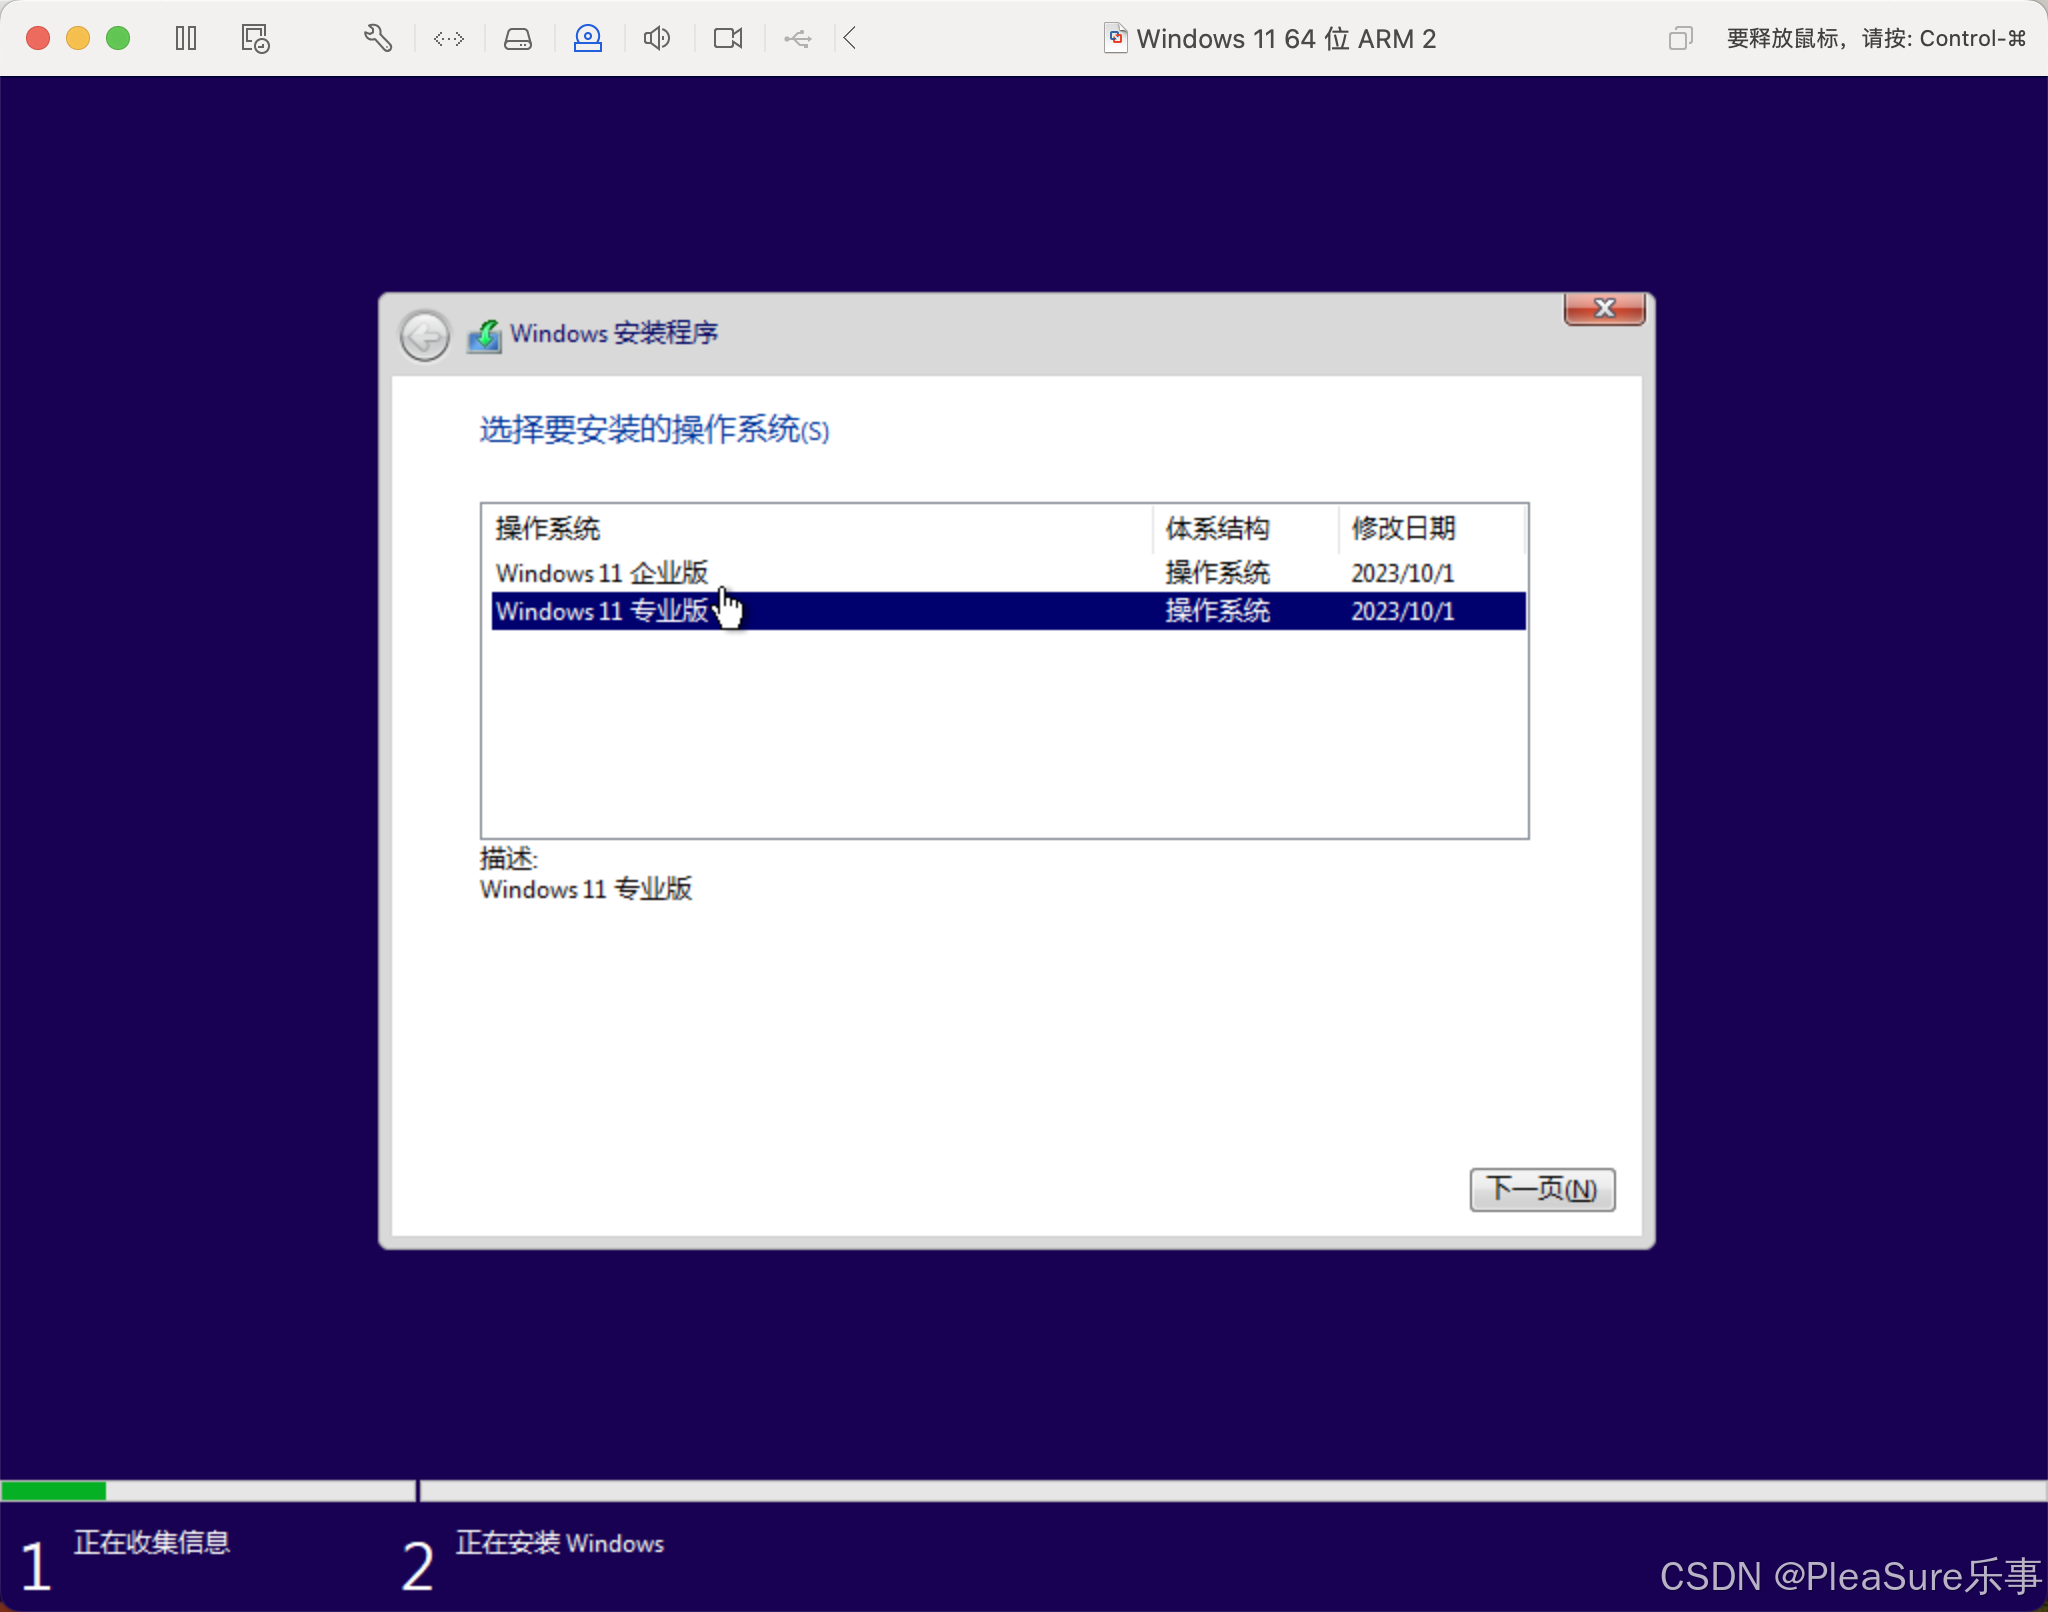Toggle the sound speaker toolbar icon
This screenshot has height=1612, width=2048.
tap(657, 39)
